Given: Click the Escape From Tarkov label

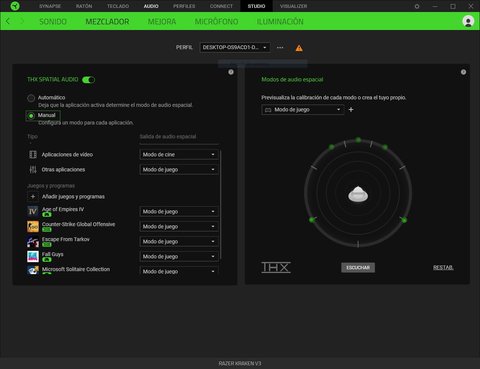Looking at the screenshot, I should tap(66, 239).
